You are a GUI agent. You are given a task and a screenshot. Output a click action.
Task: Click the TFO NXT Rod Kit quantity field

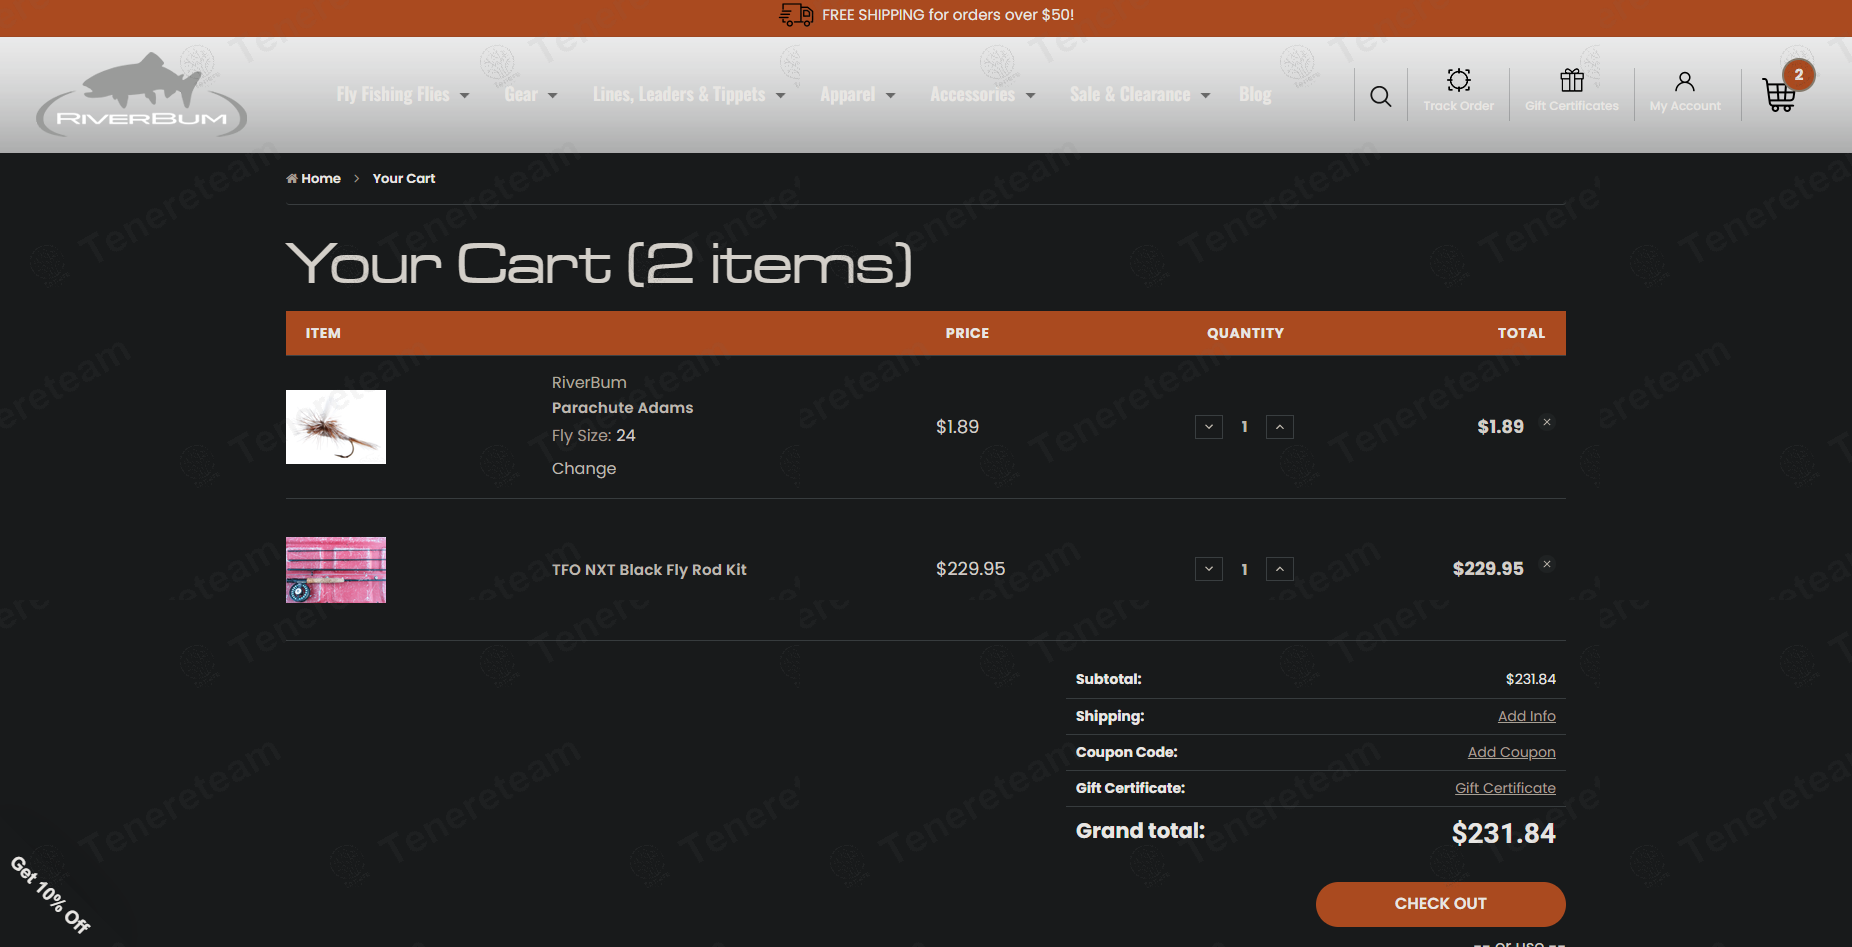point(1244,569)
